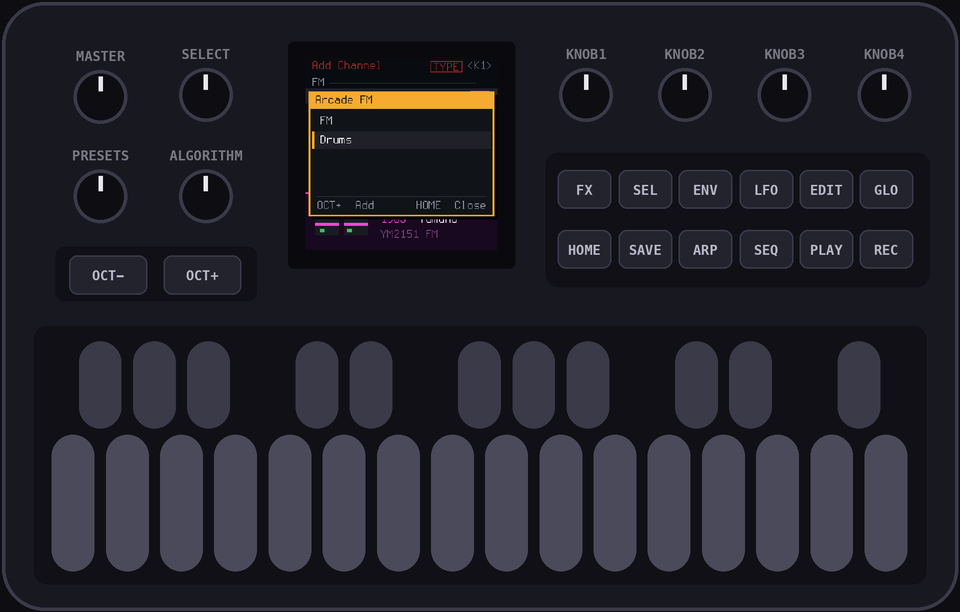The width and height of the screenshot is (960, 612).
Task: Start playback with the PLAY button
Action: pyautogui.click(x=826, y=250)
